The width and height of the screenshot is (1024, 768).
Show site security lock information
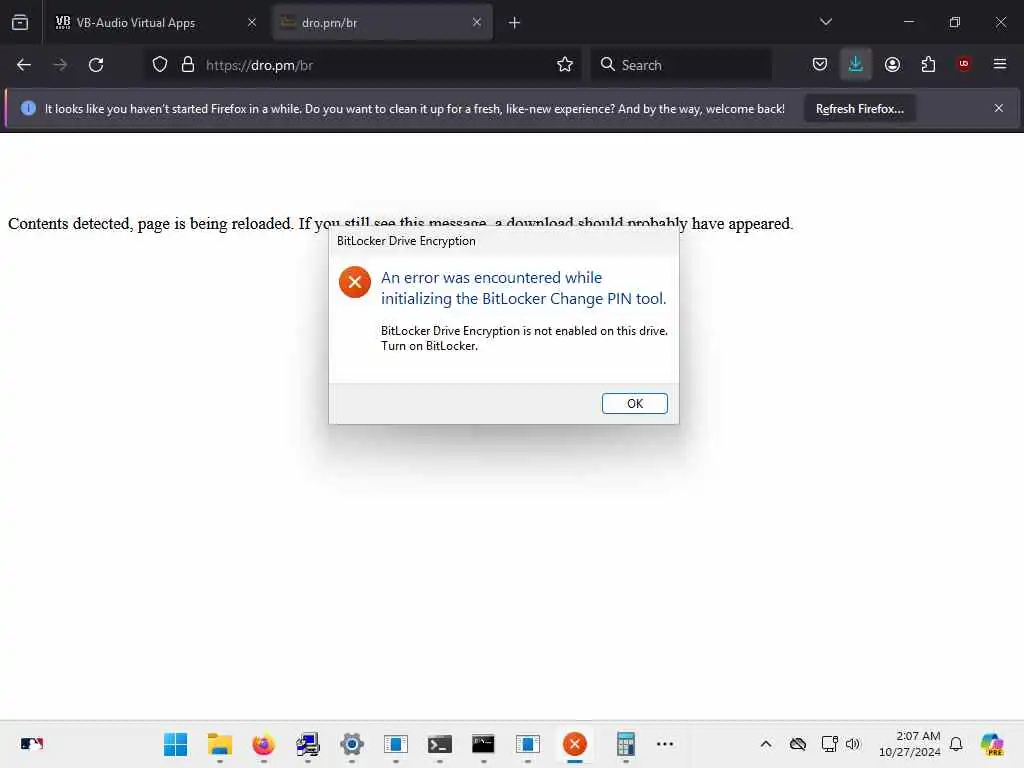(188, 65)
